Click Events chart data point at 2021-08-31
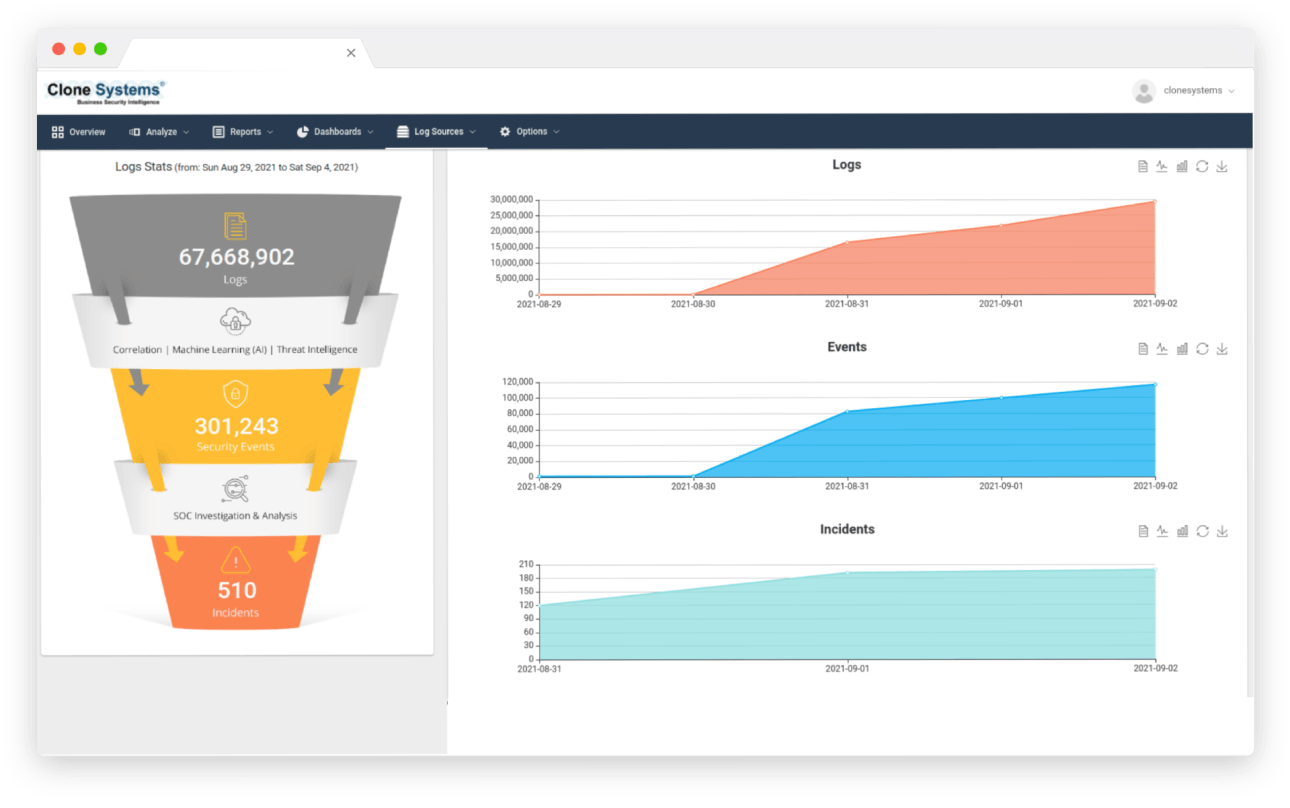This screenshot has height=808, width=1290. pos(847,411)
